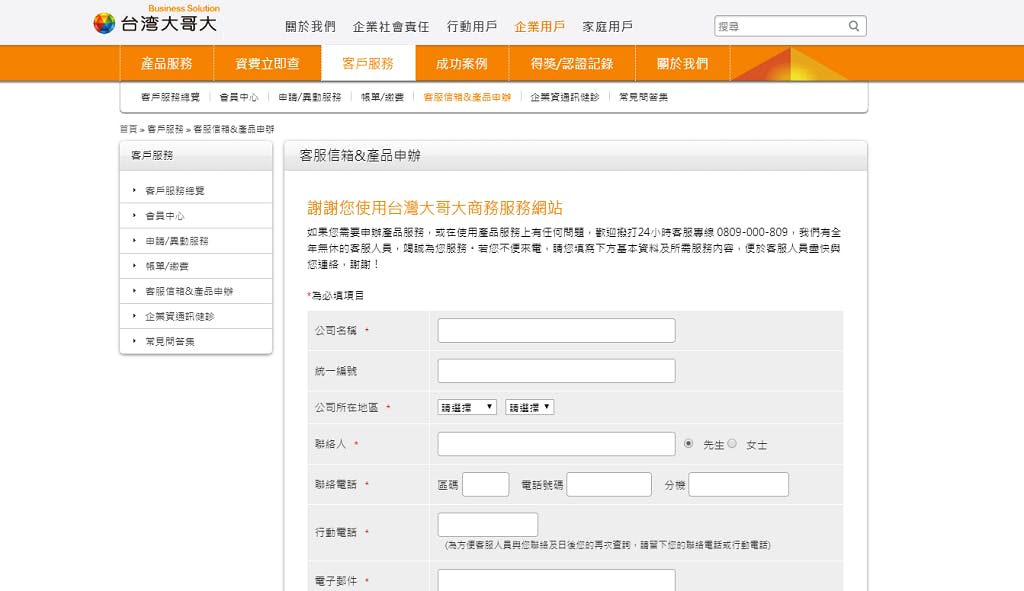Viewport: 1024px width, 591px height.
Task: Go to 家庭用戶 section
Action: pyautogui.click(x=607, y=27)
